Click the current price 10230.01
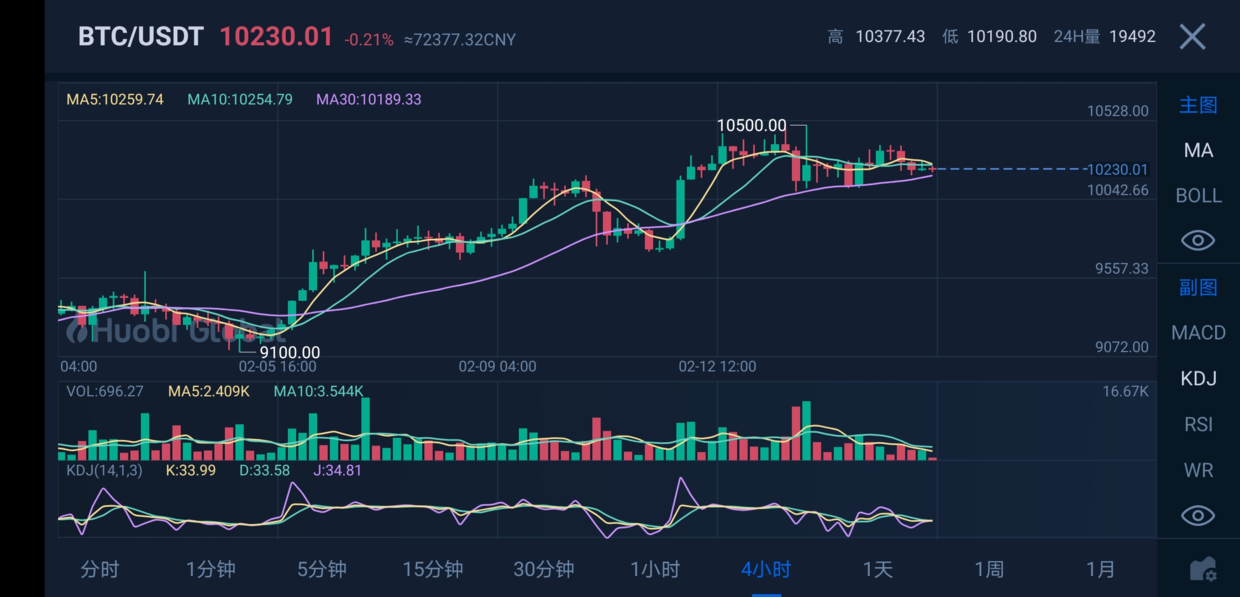The image size is (1240, 597). 277,36
